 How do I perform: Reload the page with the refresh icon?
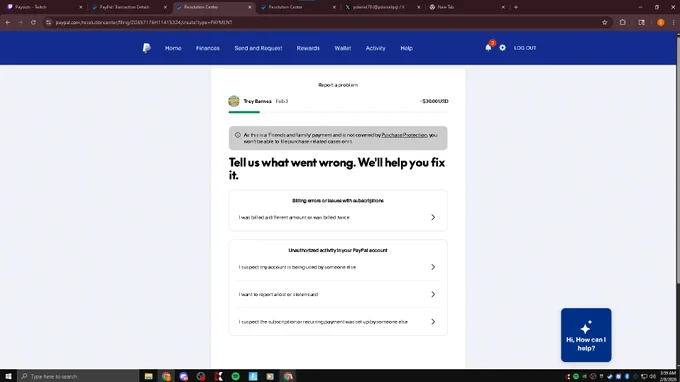[x=33, y=22]
